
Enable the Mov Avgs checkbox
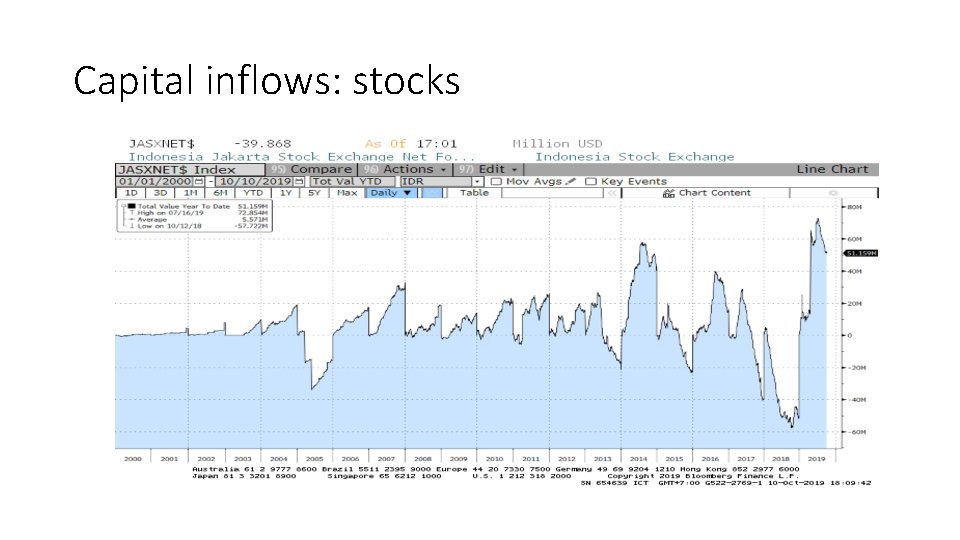point(496,181)
